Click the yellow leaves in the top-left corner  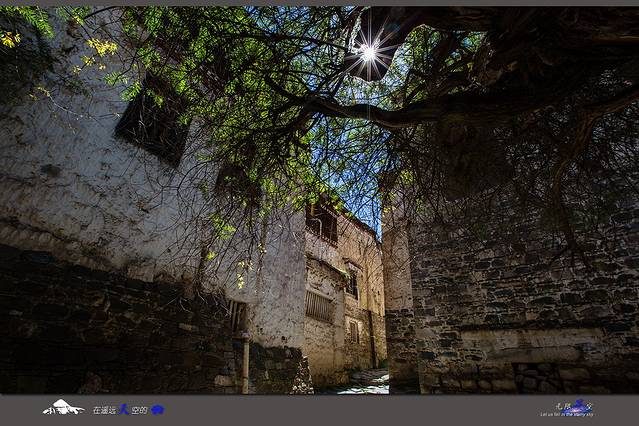[x=10, y=39]
